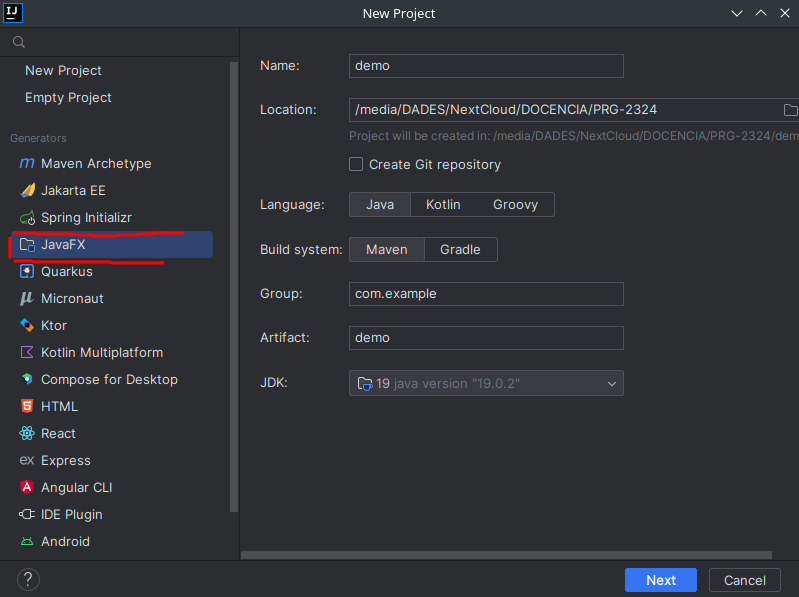The width and height of the screenshot is (799, 597).
Task: Select Empty Project entry
Action: [68, 97]
